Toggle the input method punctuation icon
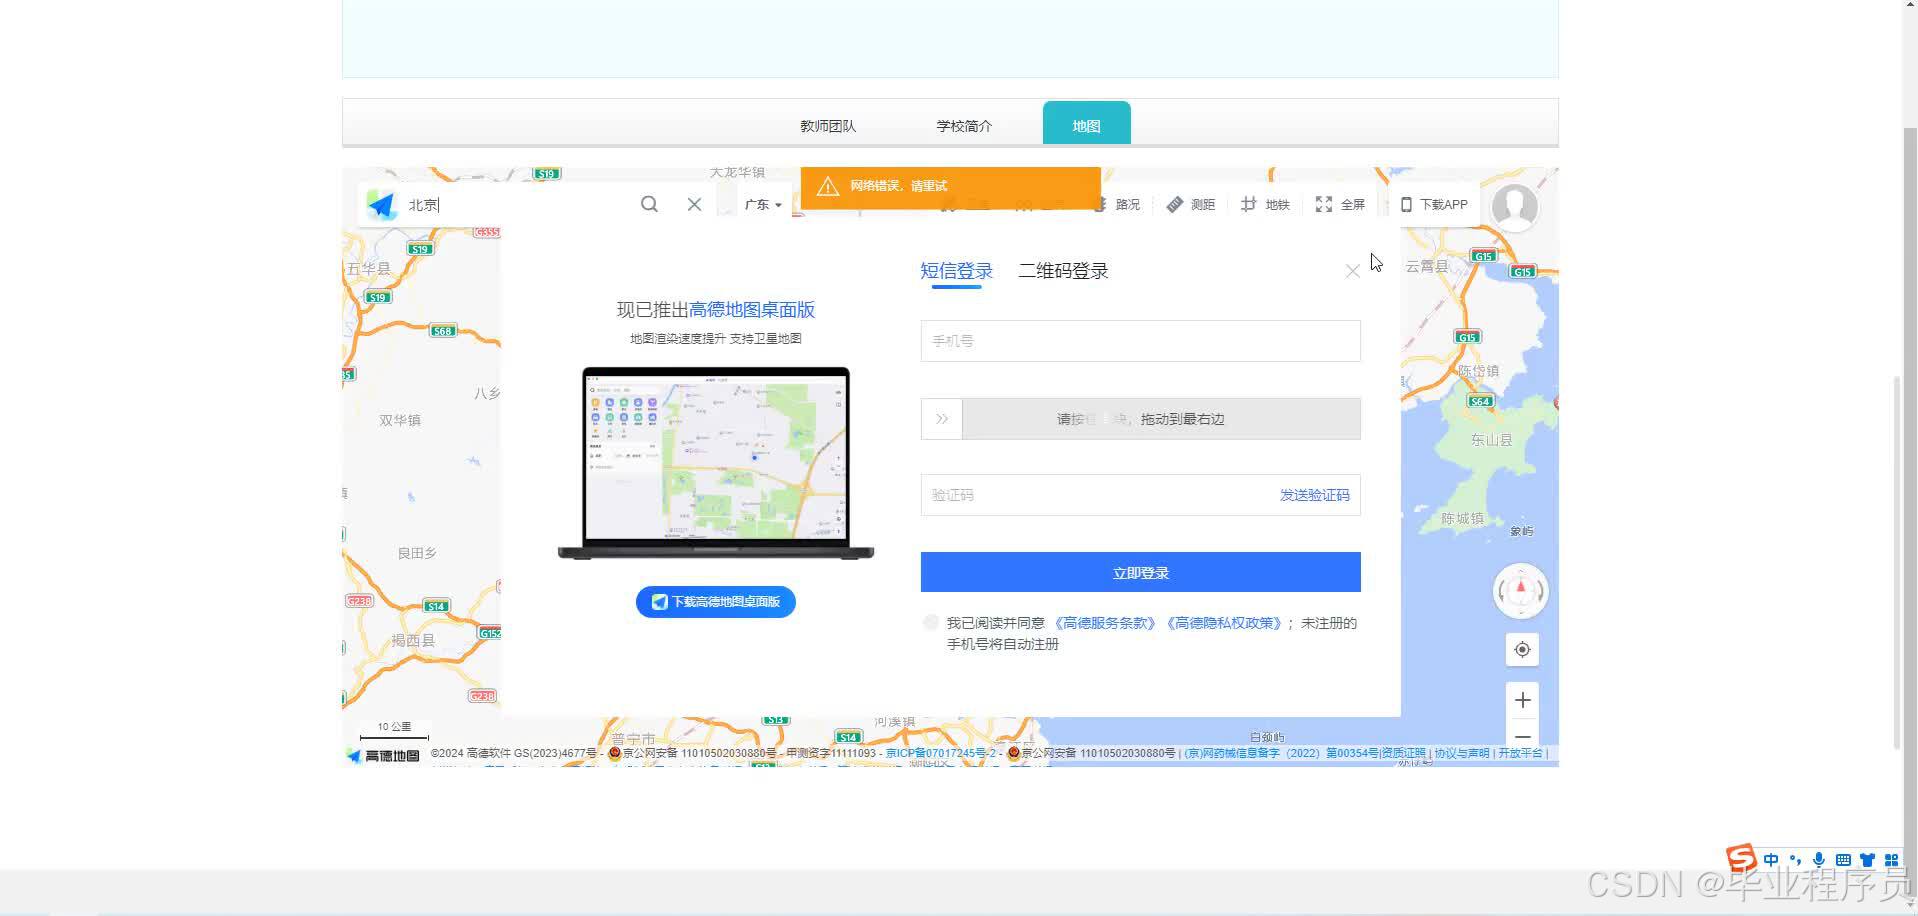This screenshot has height=916, width=1918. (x=1795, y=860)
